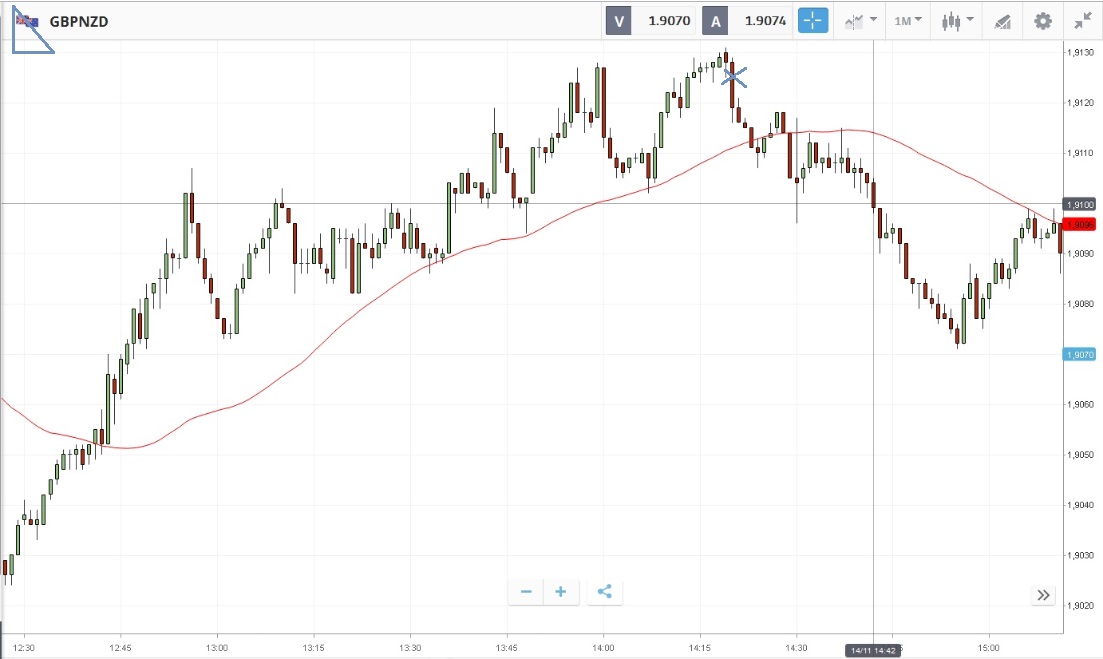Click the blue 1.9070 price tag
1103x659 pixels.
pos(1081,354)
